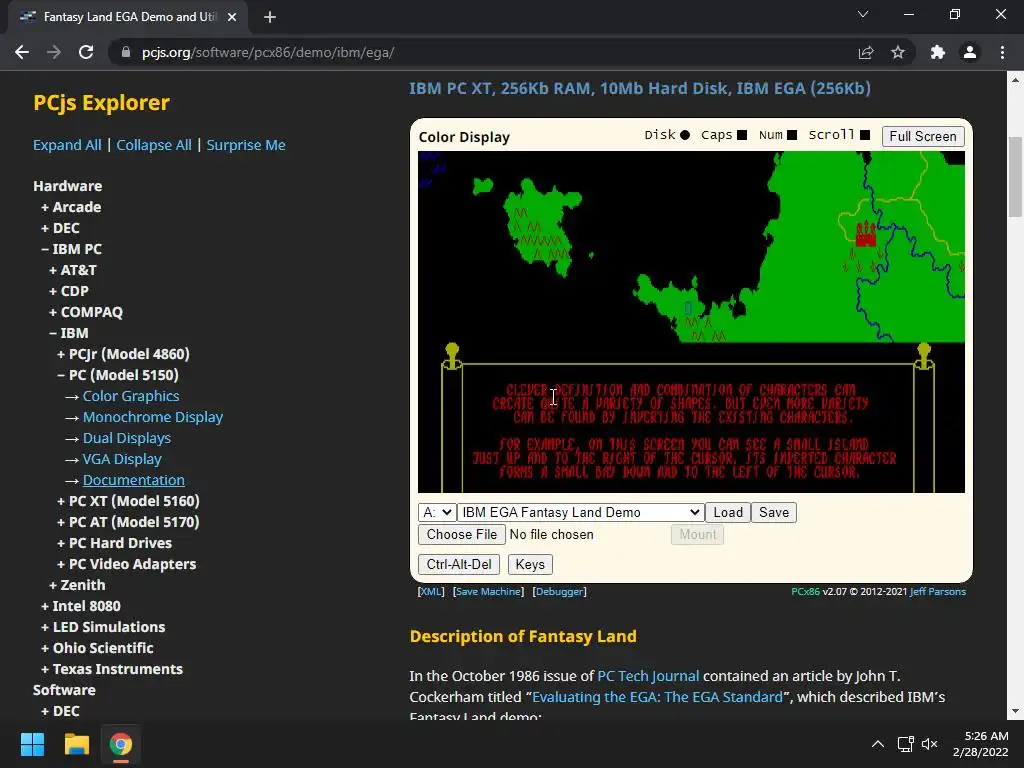Open the Monochrome Display link
Viewport: 1024px width, 768px height.
click(x=153, y=417)
